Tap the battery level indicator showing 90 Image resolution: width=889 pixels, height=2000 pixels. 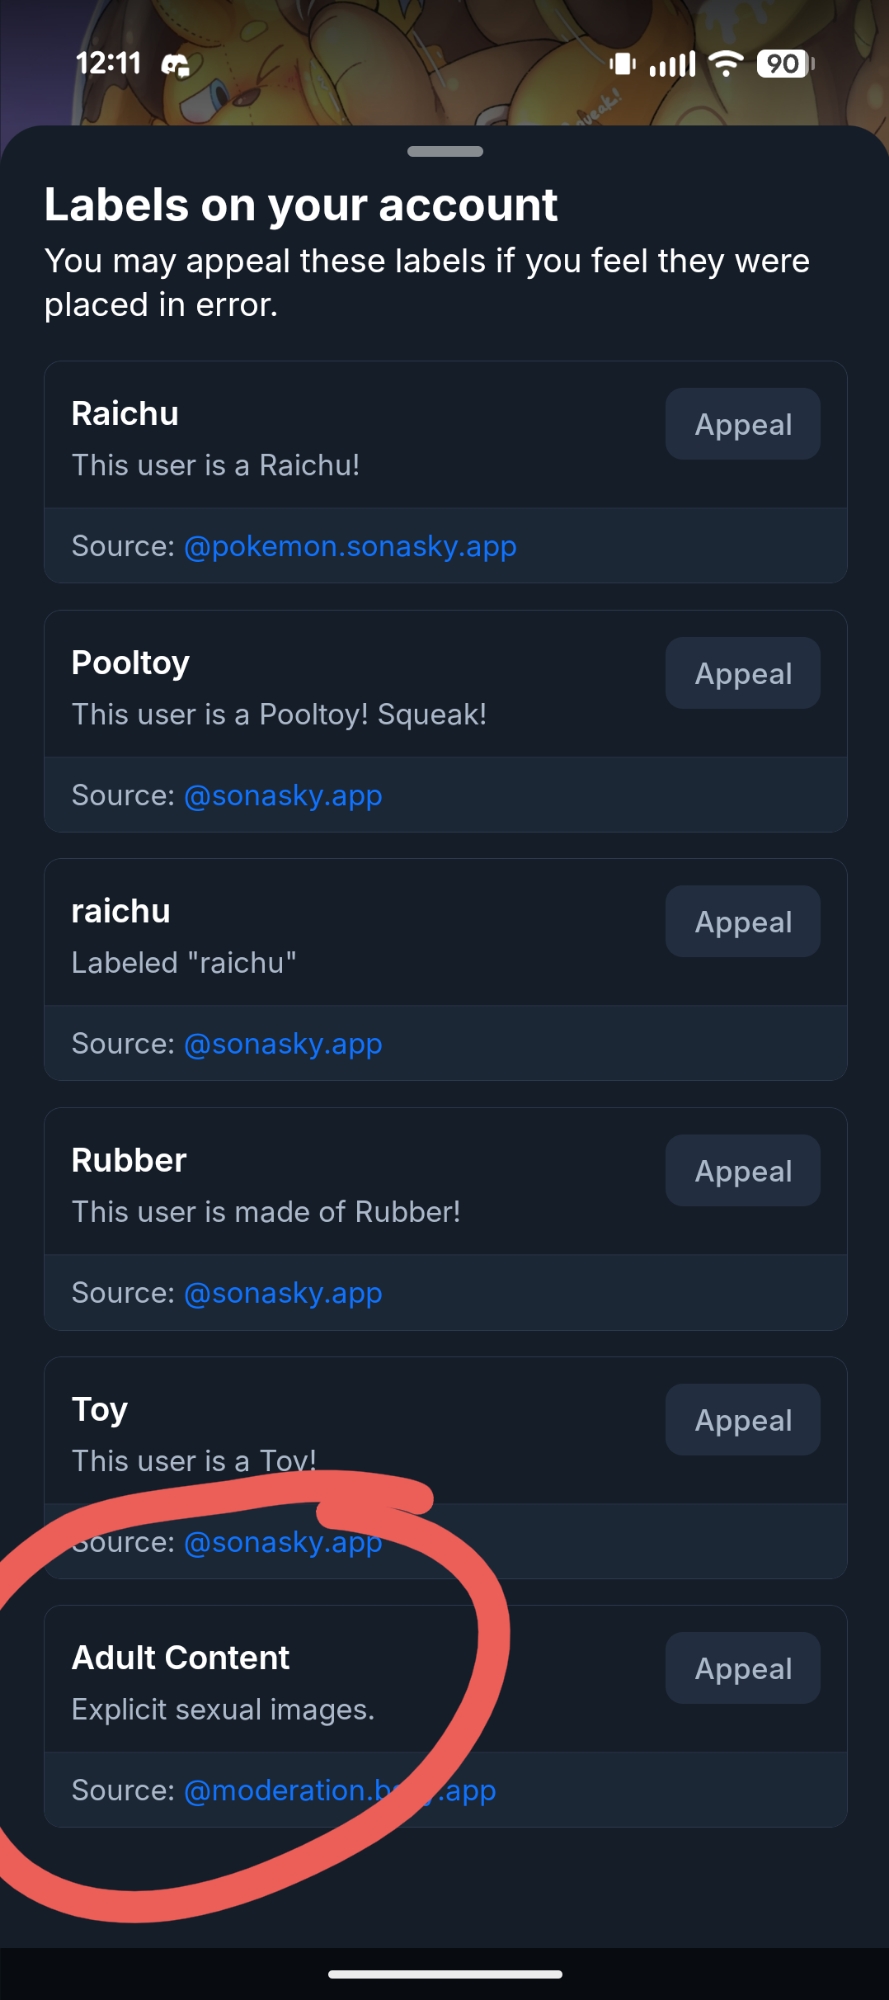[x=785, y=64]
